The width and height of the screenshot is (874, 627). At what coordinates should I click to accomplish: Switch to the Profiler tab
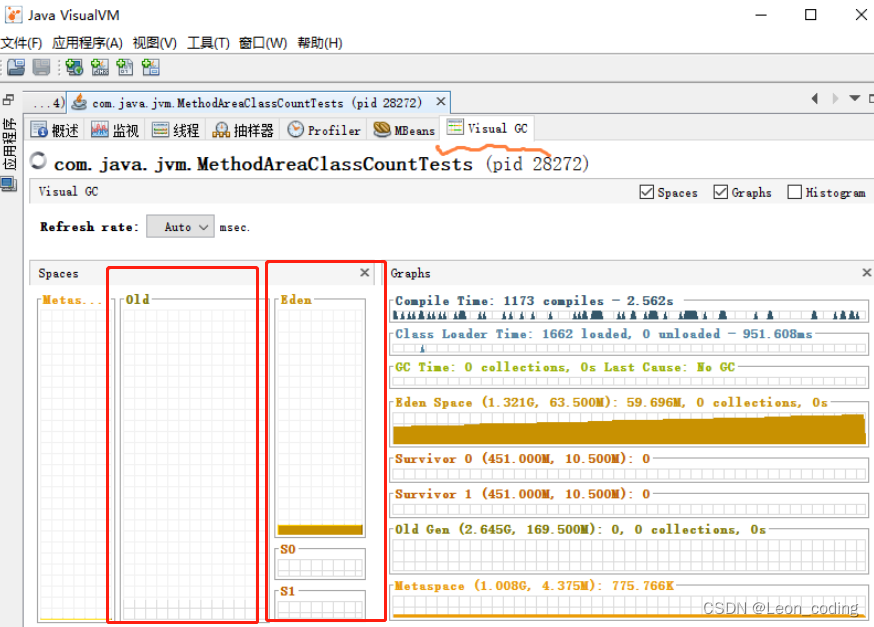(x=324, y=130)
